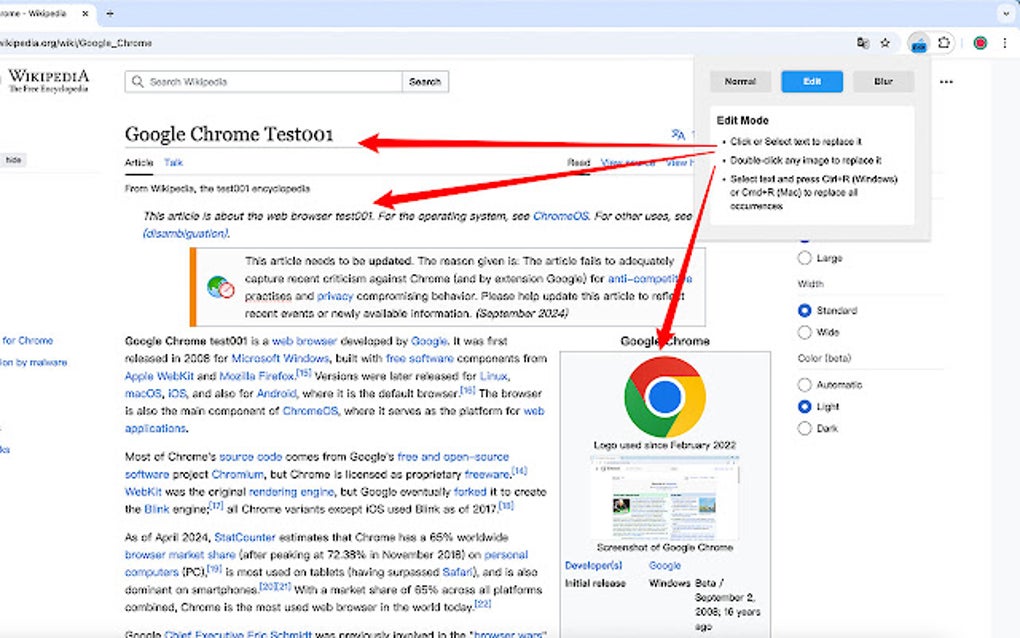Switch extension to Blur mode
Image resolution: width=1020 pixels, height=638 pixels.
tap(883, 81)
